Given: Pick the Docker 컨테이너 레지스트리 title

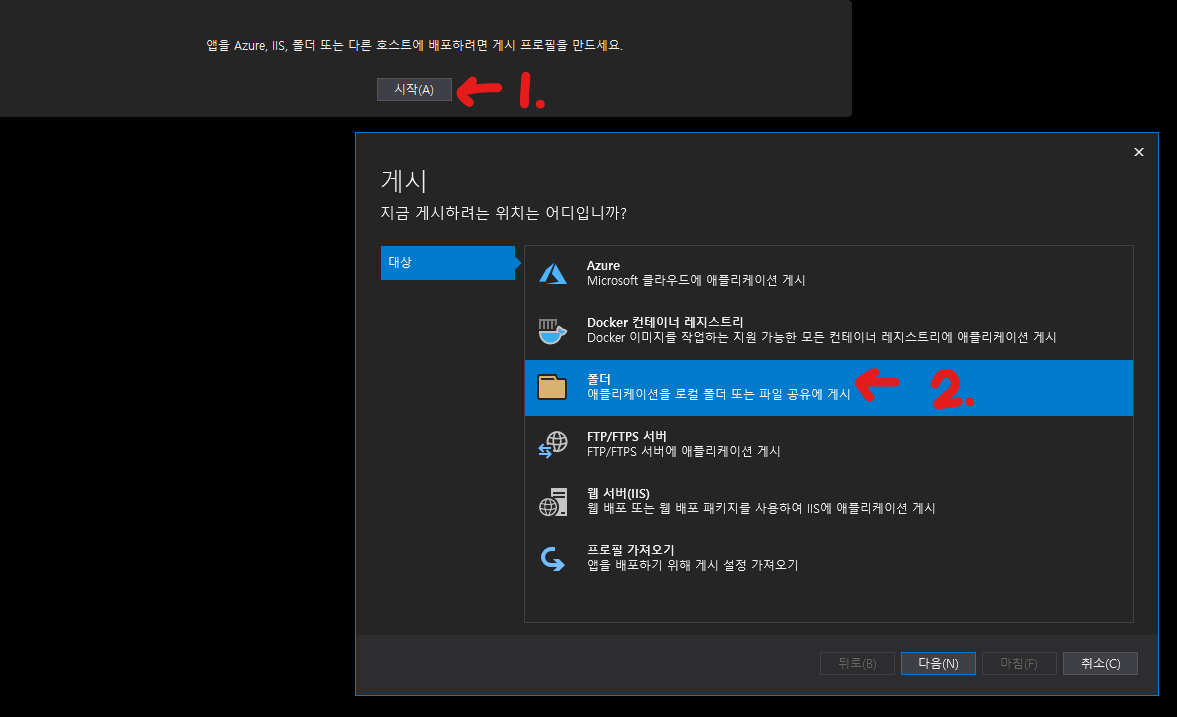Looking at the screenshot, I should 664,322.
